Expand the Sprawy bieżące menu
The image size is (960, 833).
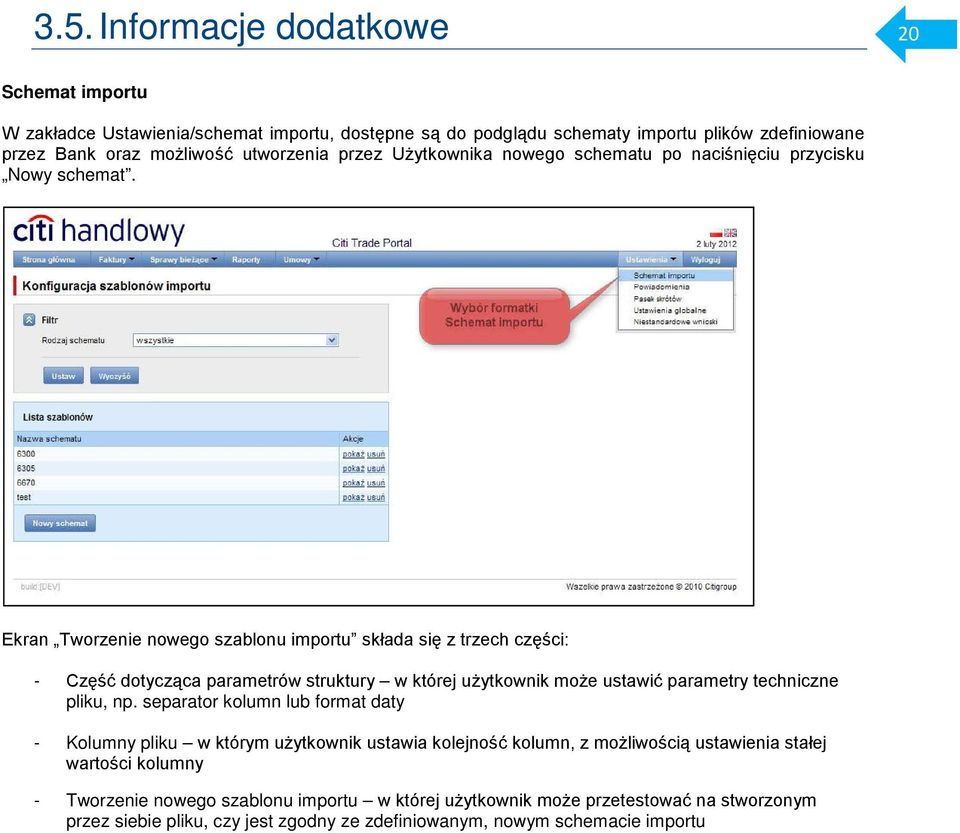pos(183,260)
